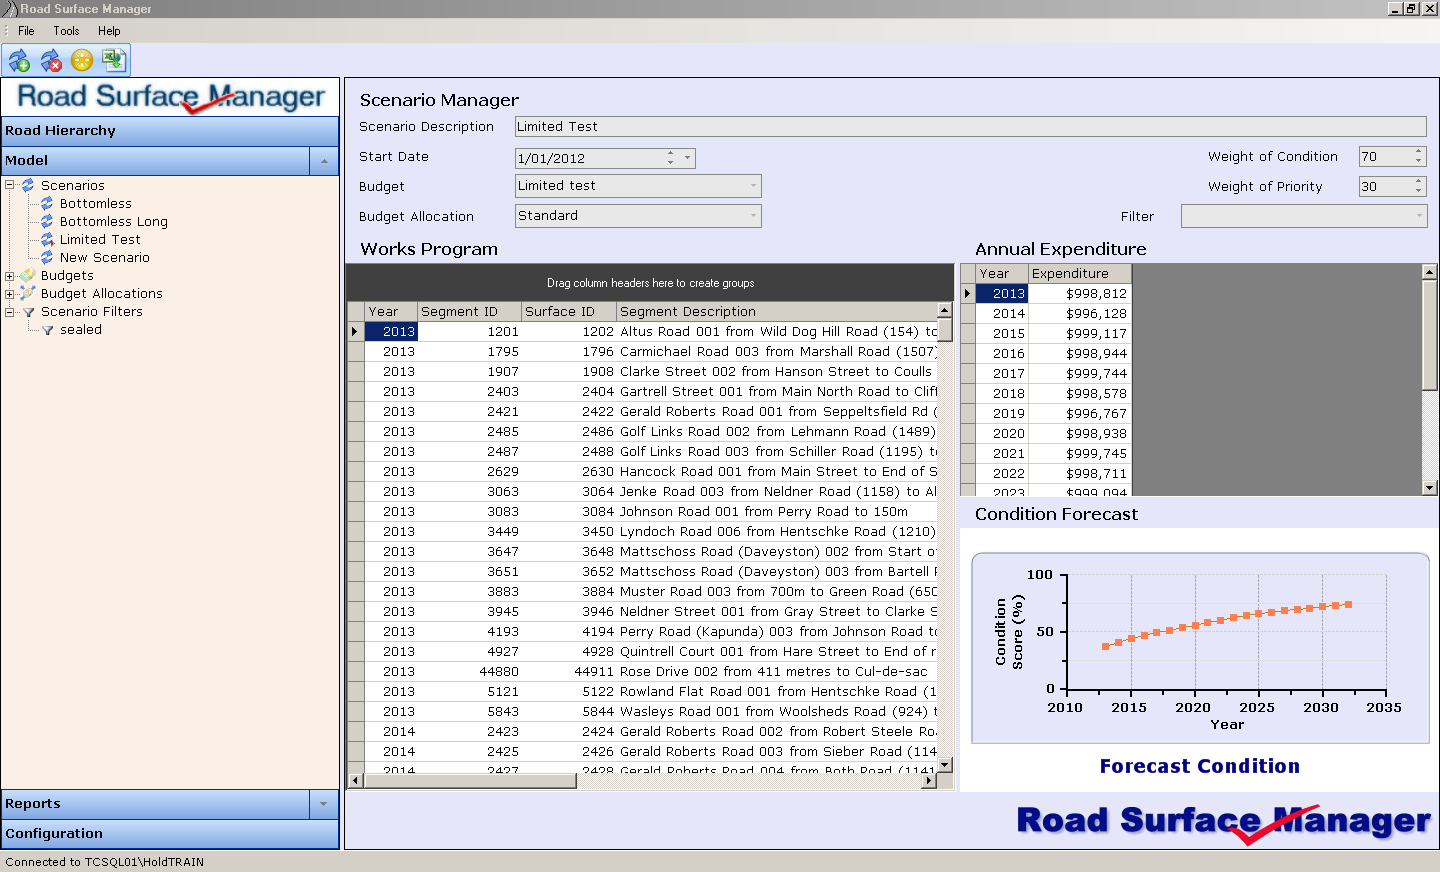1440x872 pixels.
Task: Click the Budget Allocations node icon
Action: click(x=28, y=293)
